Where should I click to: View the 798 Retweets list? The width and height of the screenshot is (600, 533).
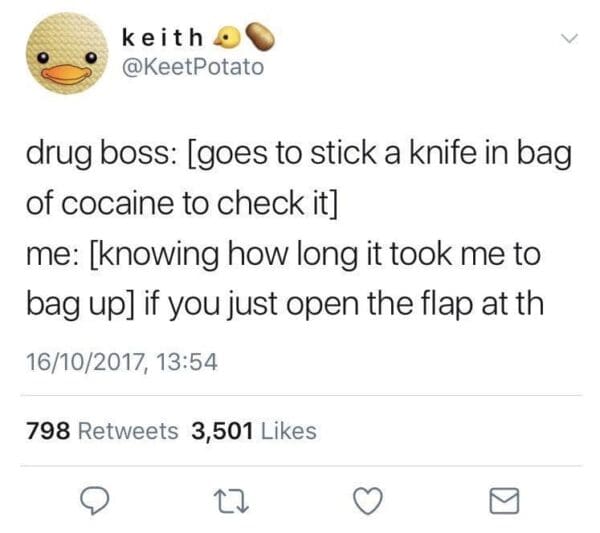[102, 431]
